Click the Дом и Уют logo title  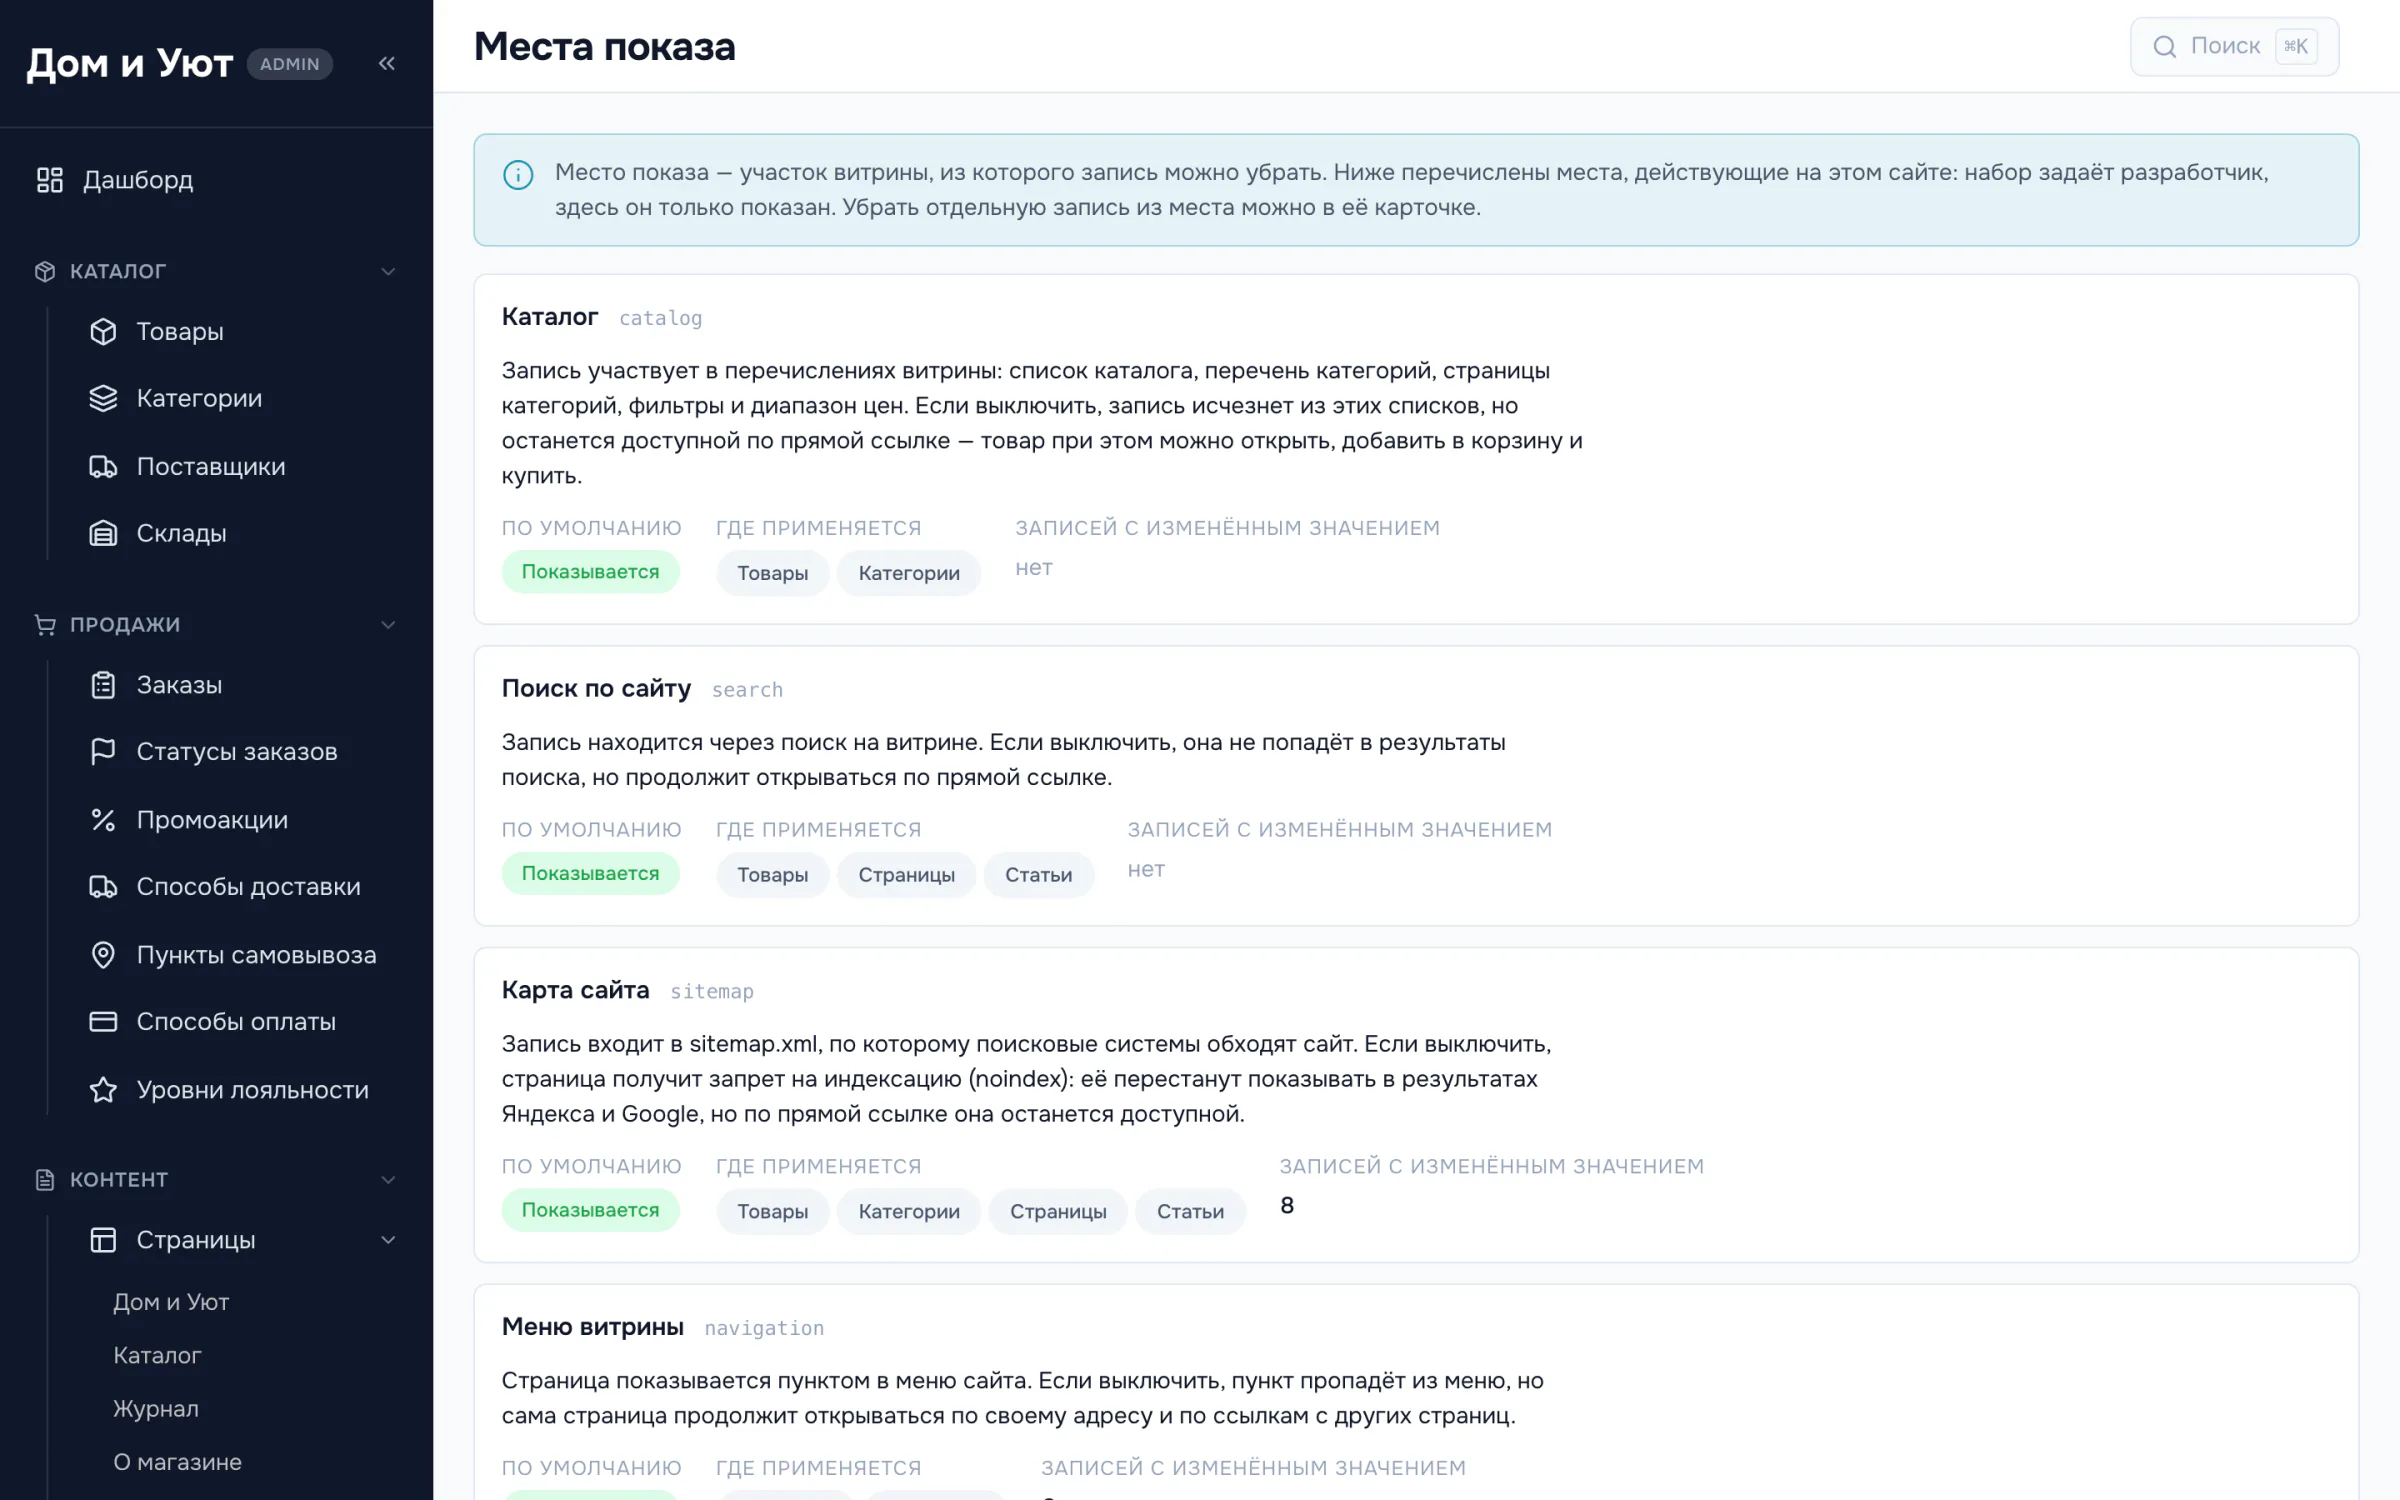click(129, 63)
